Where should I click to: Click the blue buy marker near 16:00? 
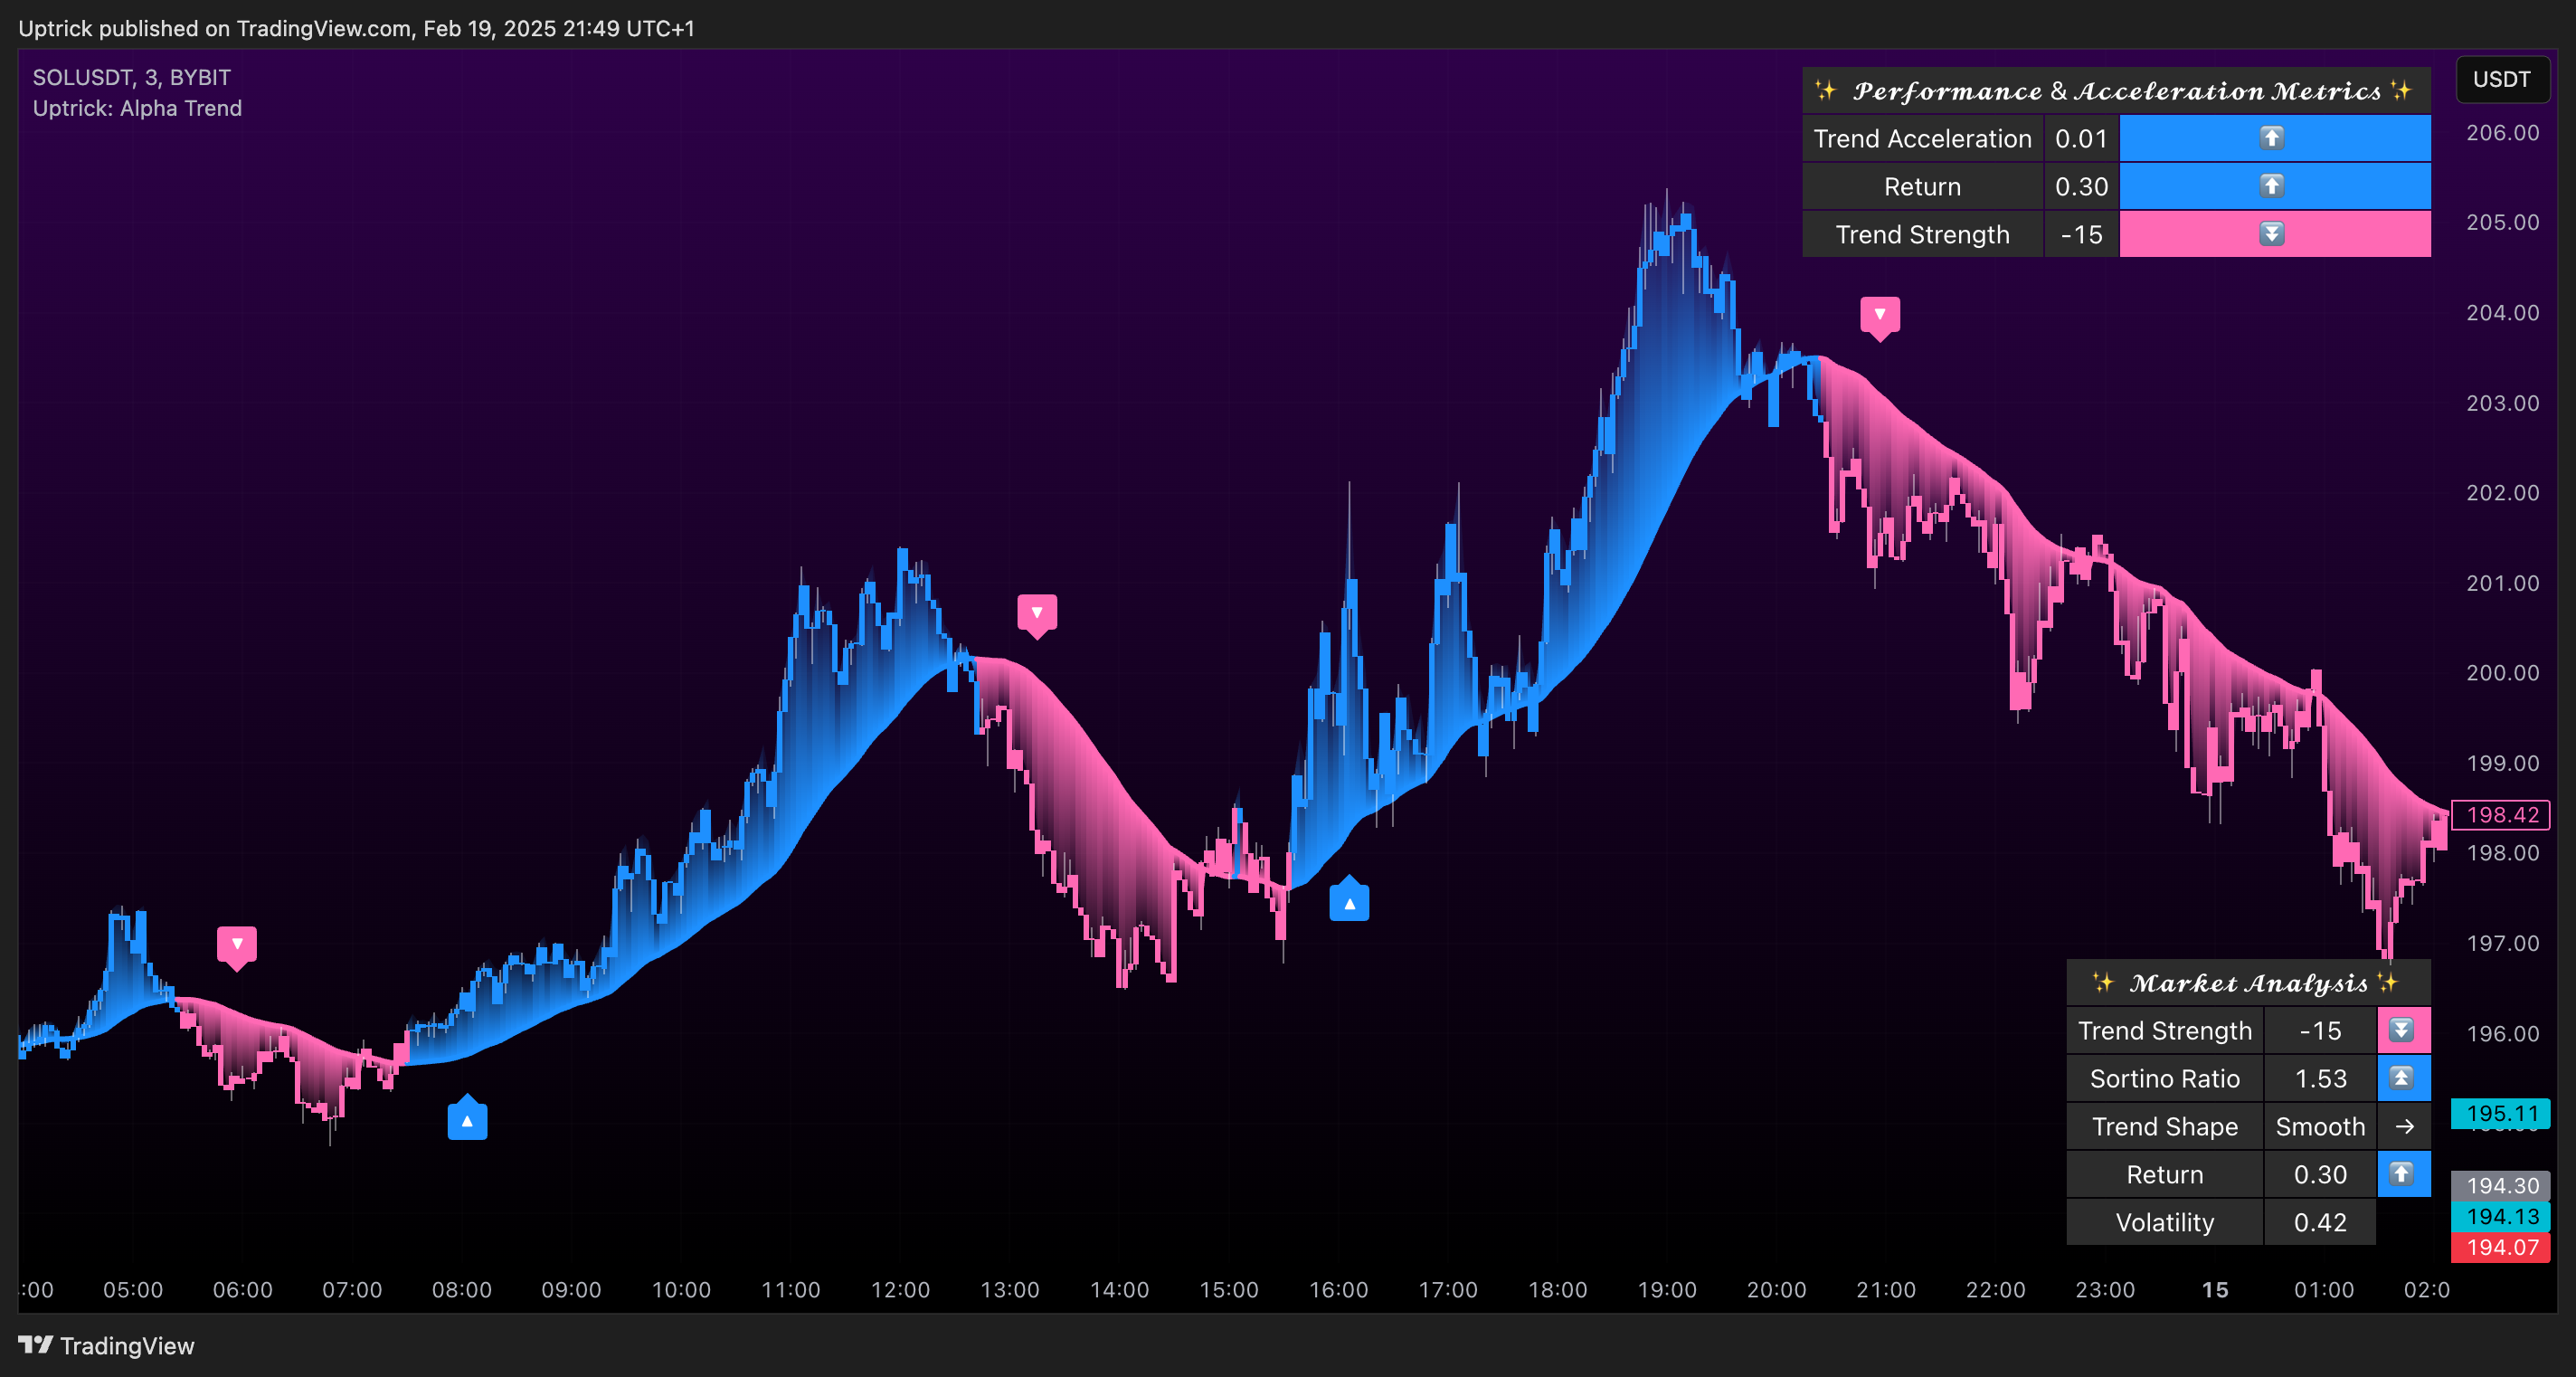pos(1349,899)
